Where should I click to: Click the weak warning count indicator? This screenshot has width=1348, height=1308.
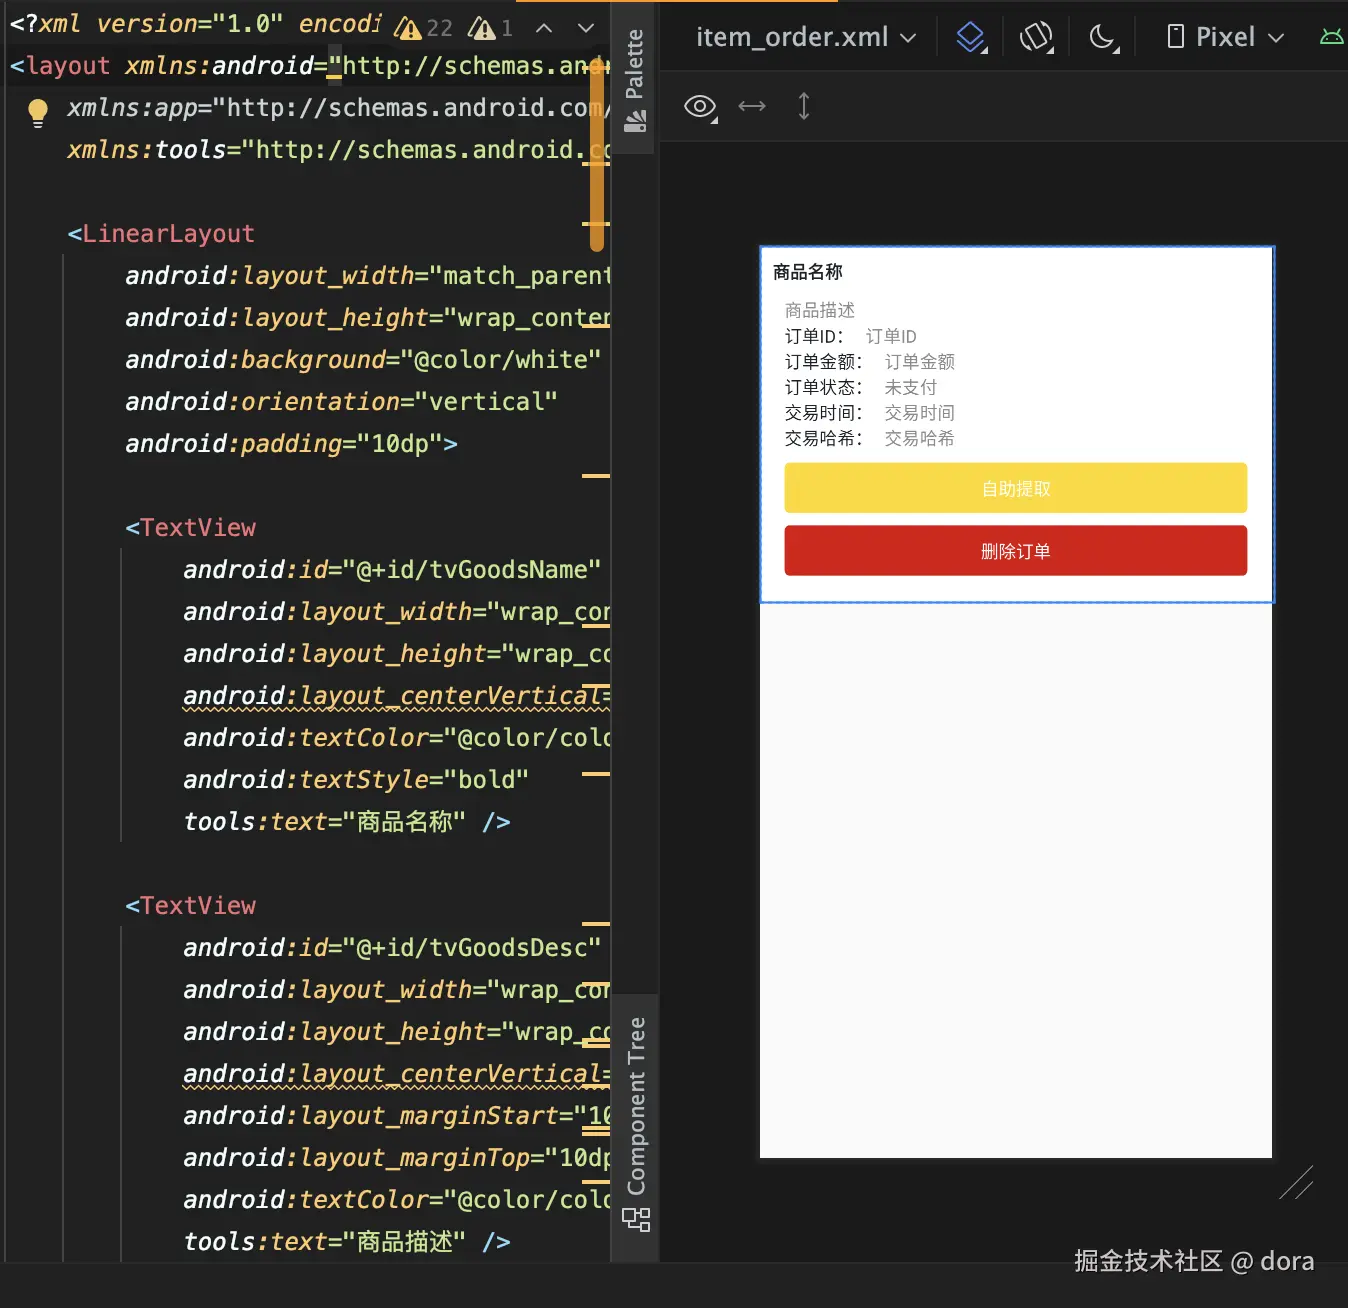tap(491, 28)
